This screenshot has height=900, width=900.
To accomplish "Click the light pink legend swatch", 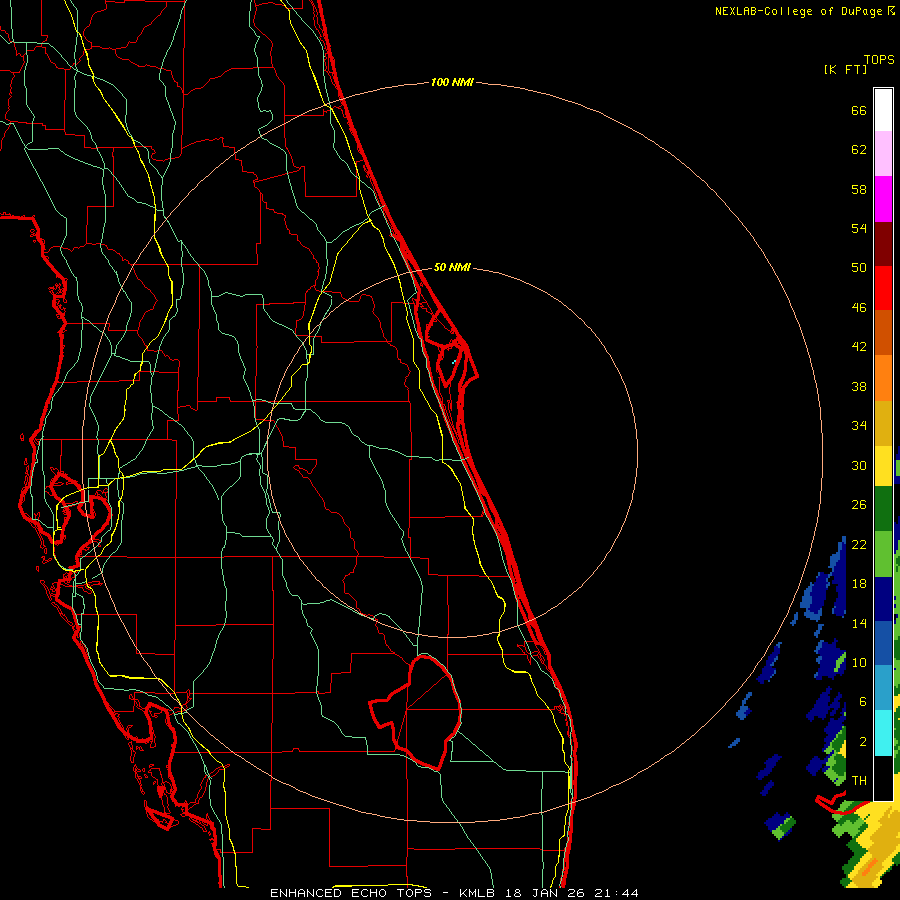I will click(883, 154).
